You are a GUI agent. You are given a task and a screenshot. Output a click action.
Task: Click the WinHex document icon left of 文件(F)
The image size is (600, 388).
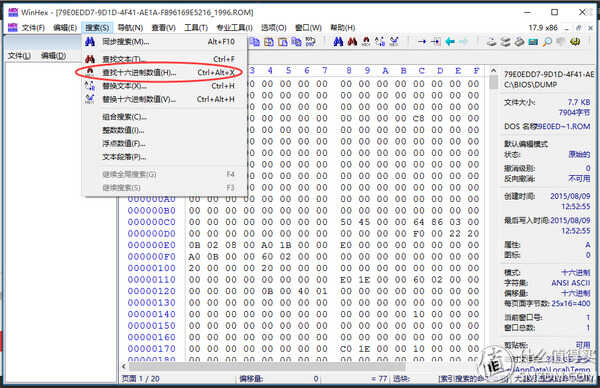tap(13, 28)
